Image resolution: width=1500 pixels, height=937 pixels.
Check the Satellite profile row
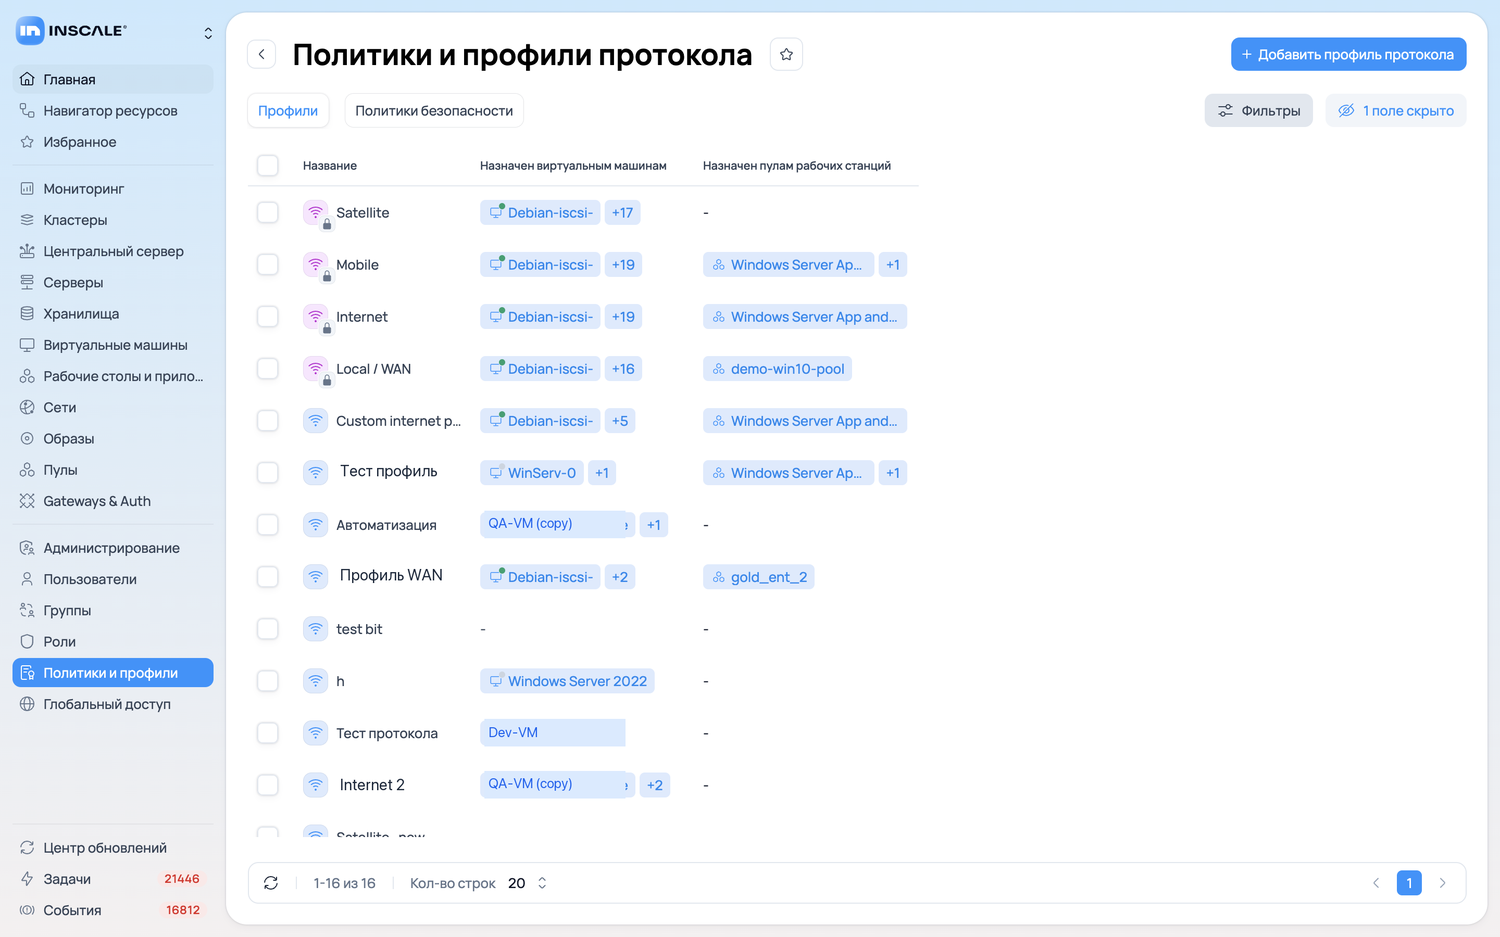(x=268, y=212)
